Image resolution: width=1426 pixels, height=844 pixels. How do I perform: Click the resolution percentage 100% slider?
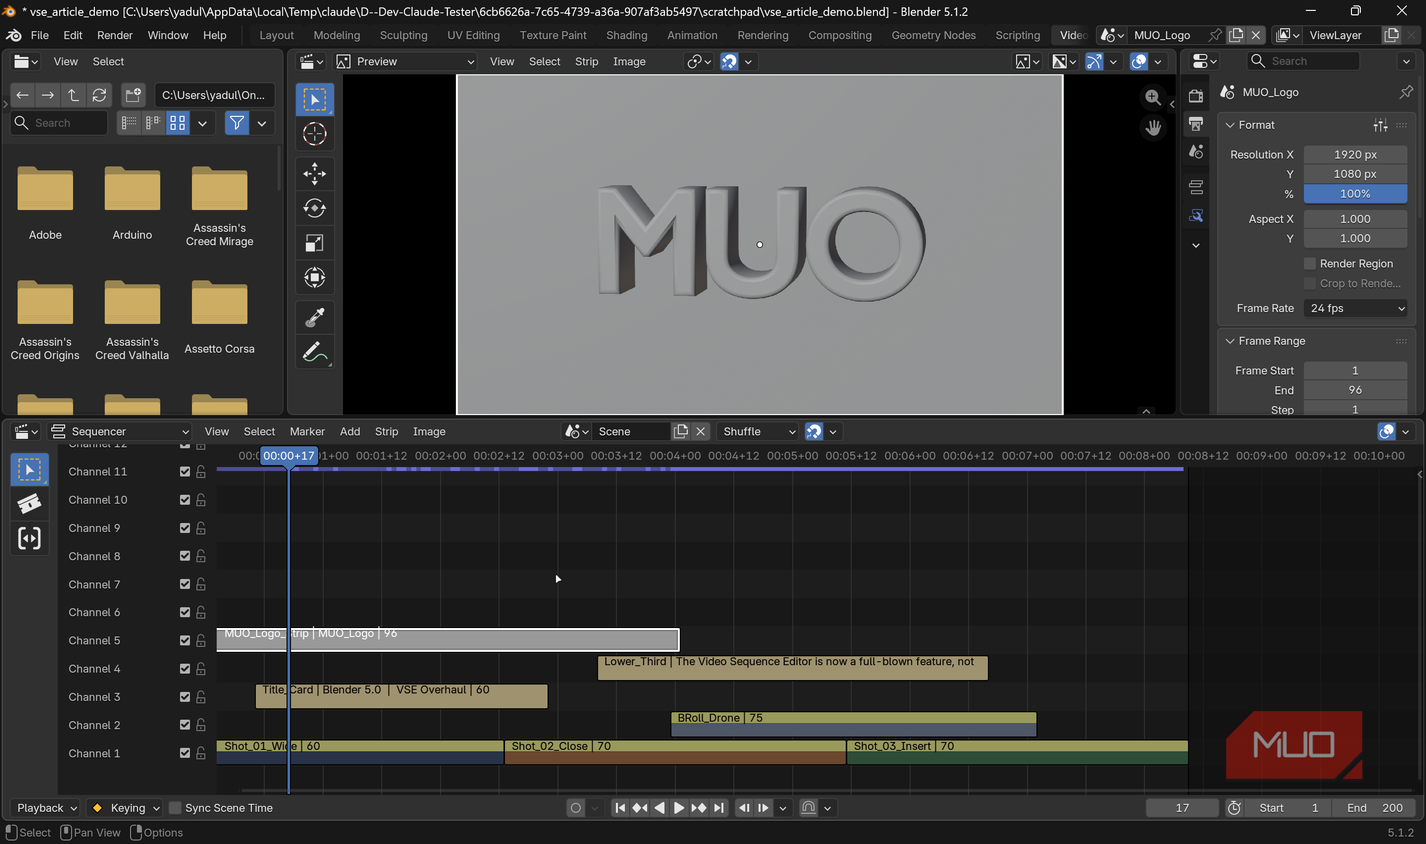[x=1355, y=194]
